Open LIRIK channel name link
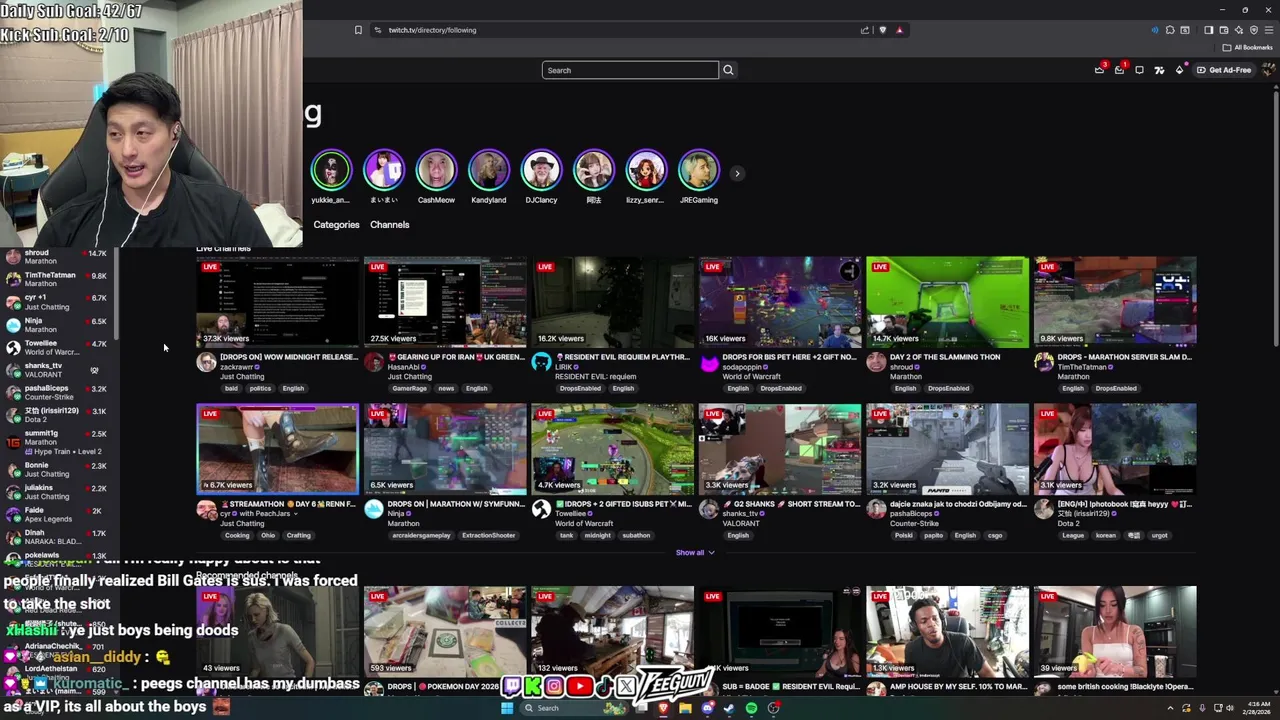The height and width of the screenshot is (720, 1280). (x=565, y=367)
